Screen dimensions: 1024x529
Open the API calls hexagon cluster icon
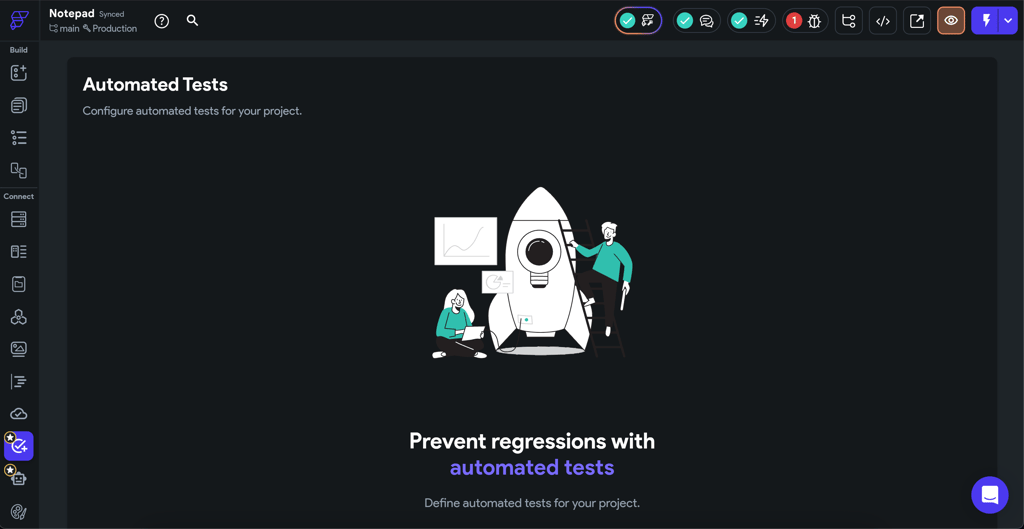tap(19, 317)
